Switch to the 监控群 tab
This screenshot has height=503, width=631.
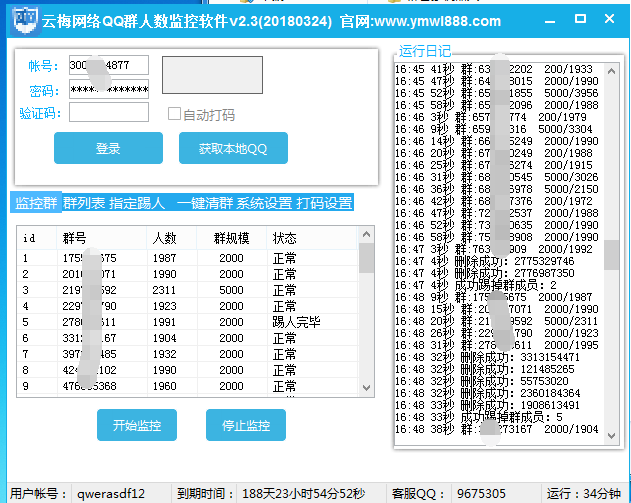point(36,202)
